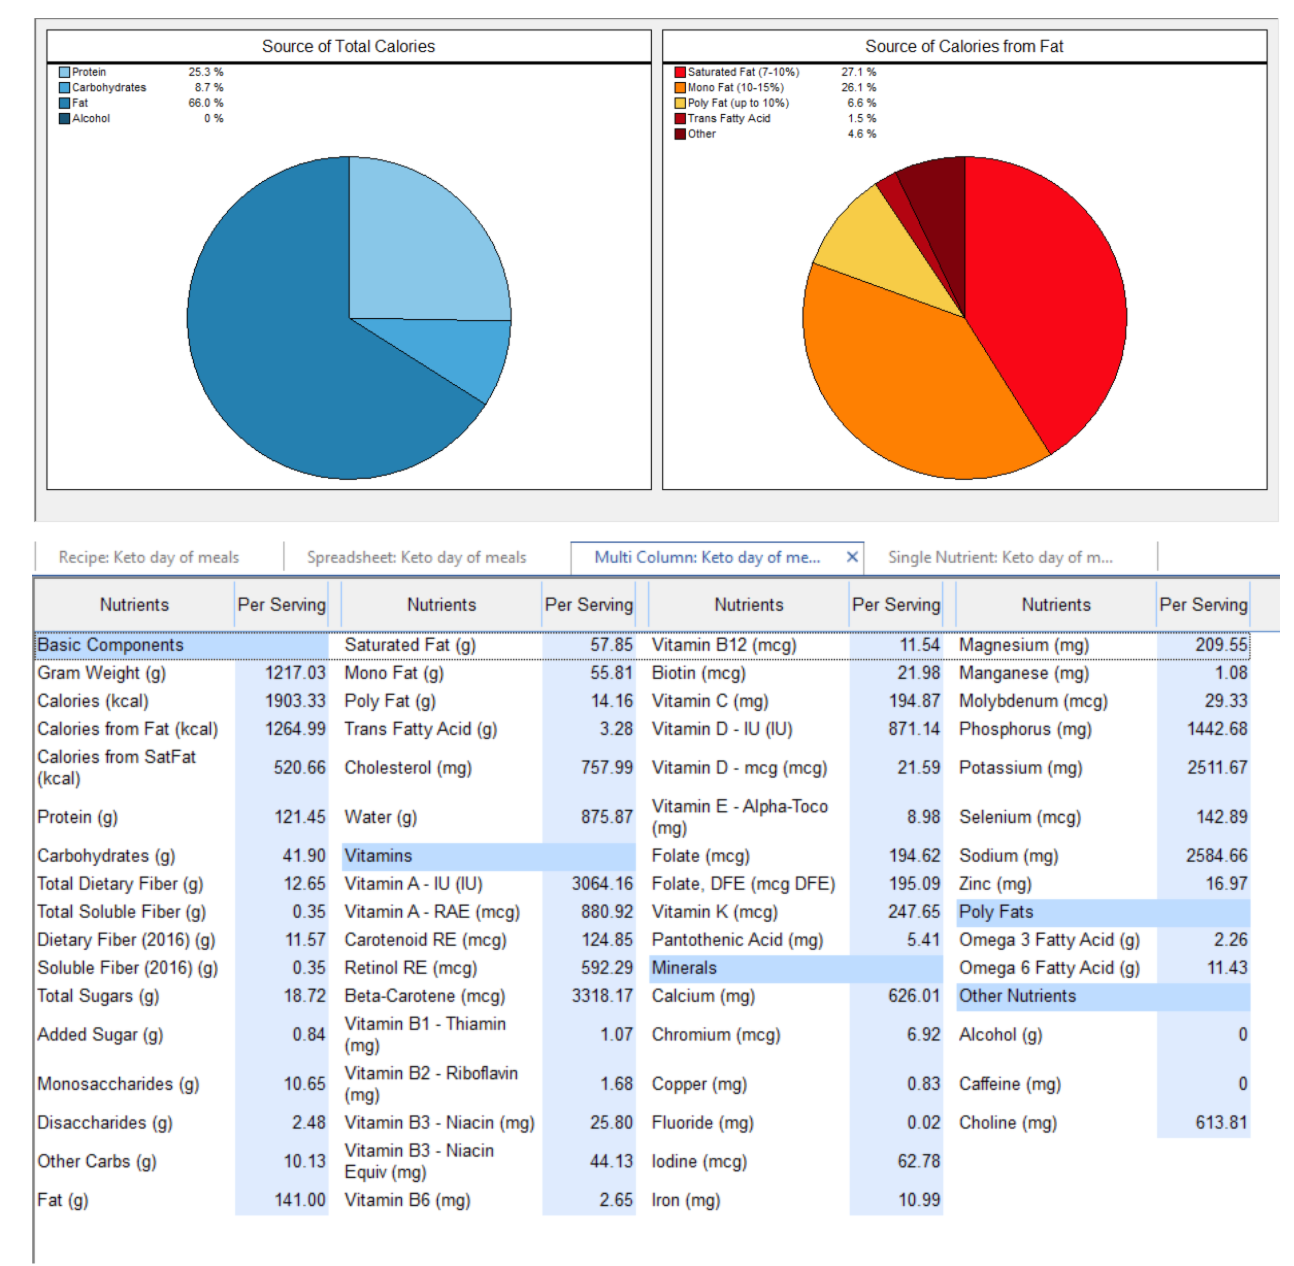Click the Vitamin B6 (mg) label
The image size is (1294, 1266).
pyautogui.click(x=407, y=1200)
